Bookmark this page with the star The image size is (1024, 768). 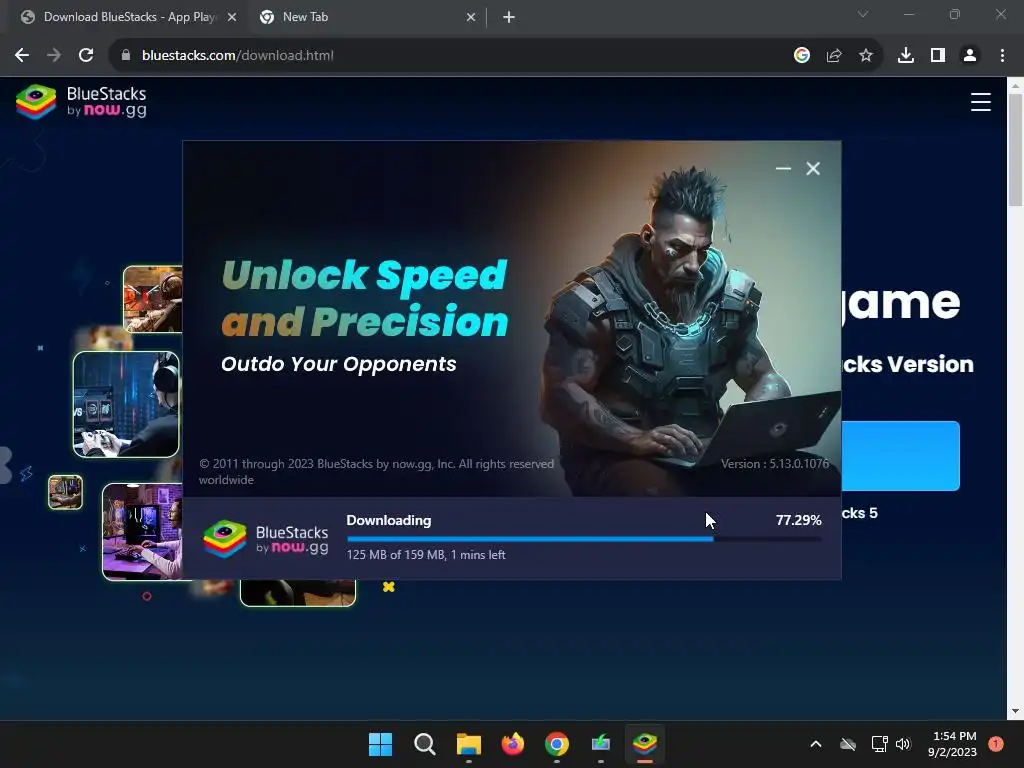[866, 56]
